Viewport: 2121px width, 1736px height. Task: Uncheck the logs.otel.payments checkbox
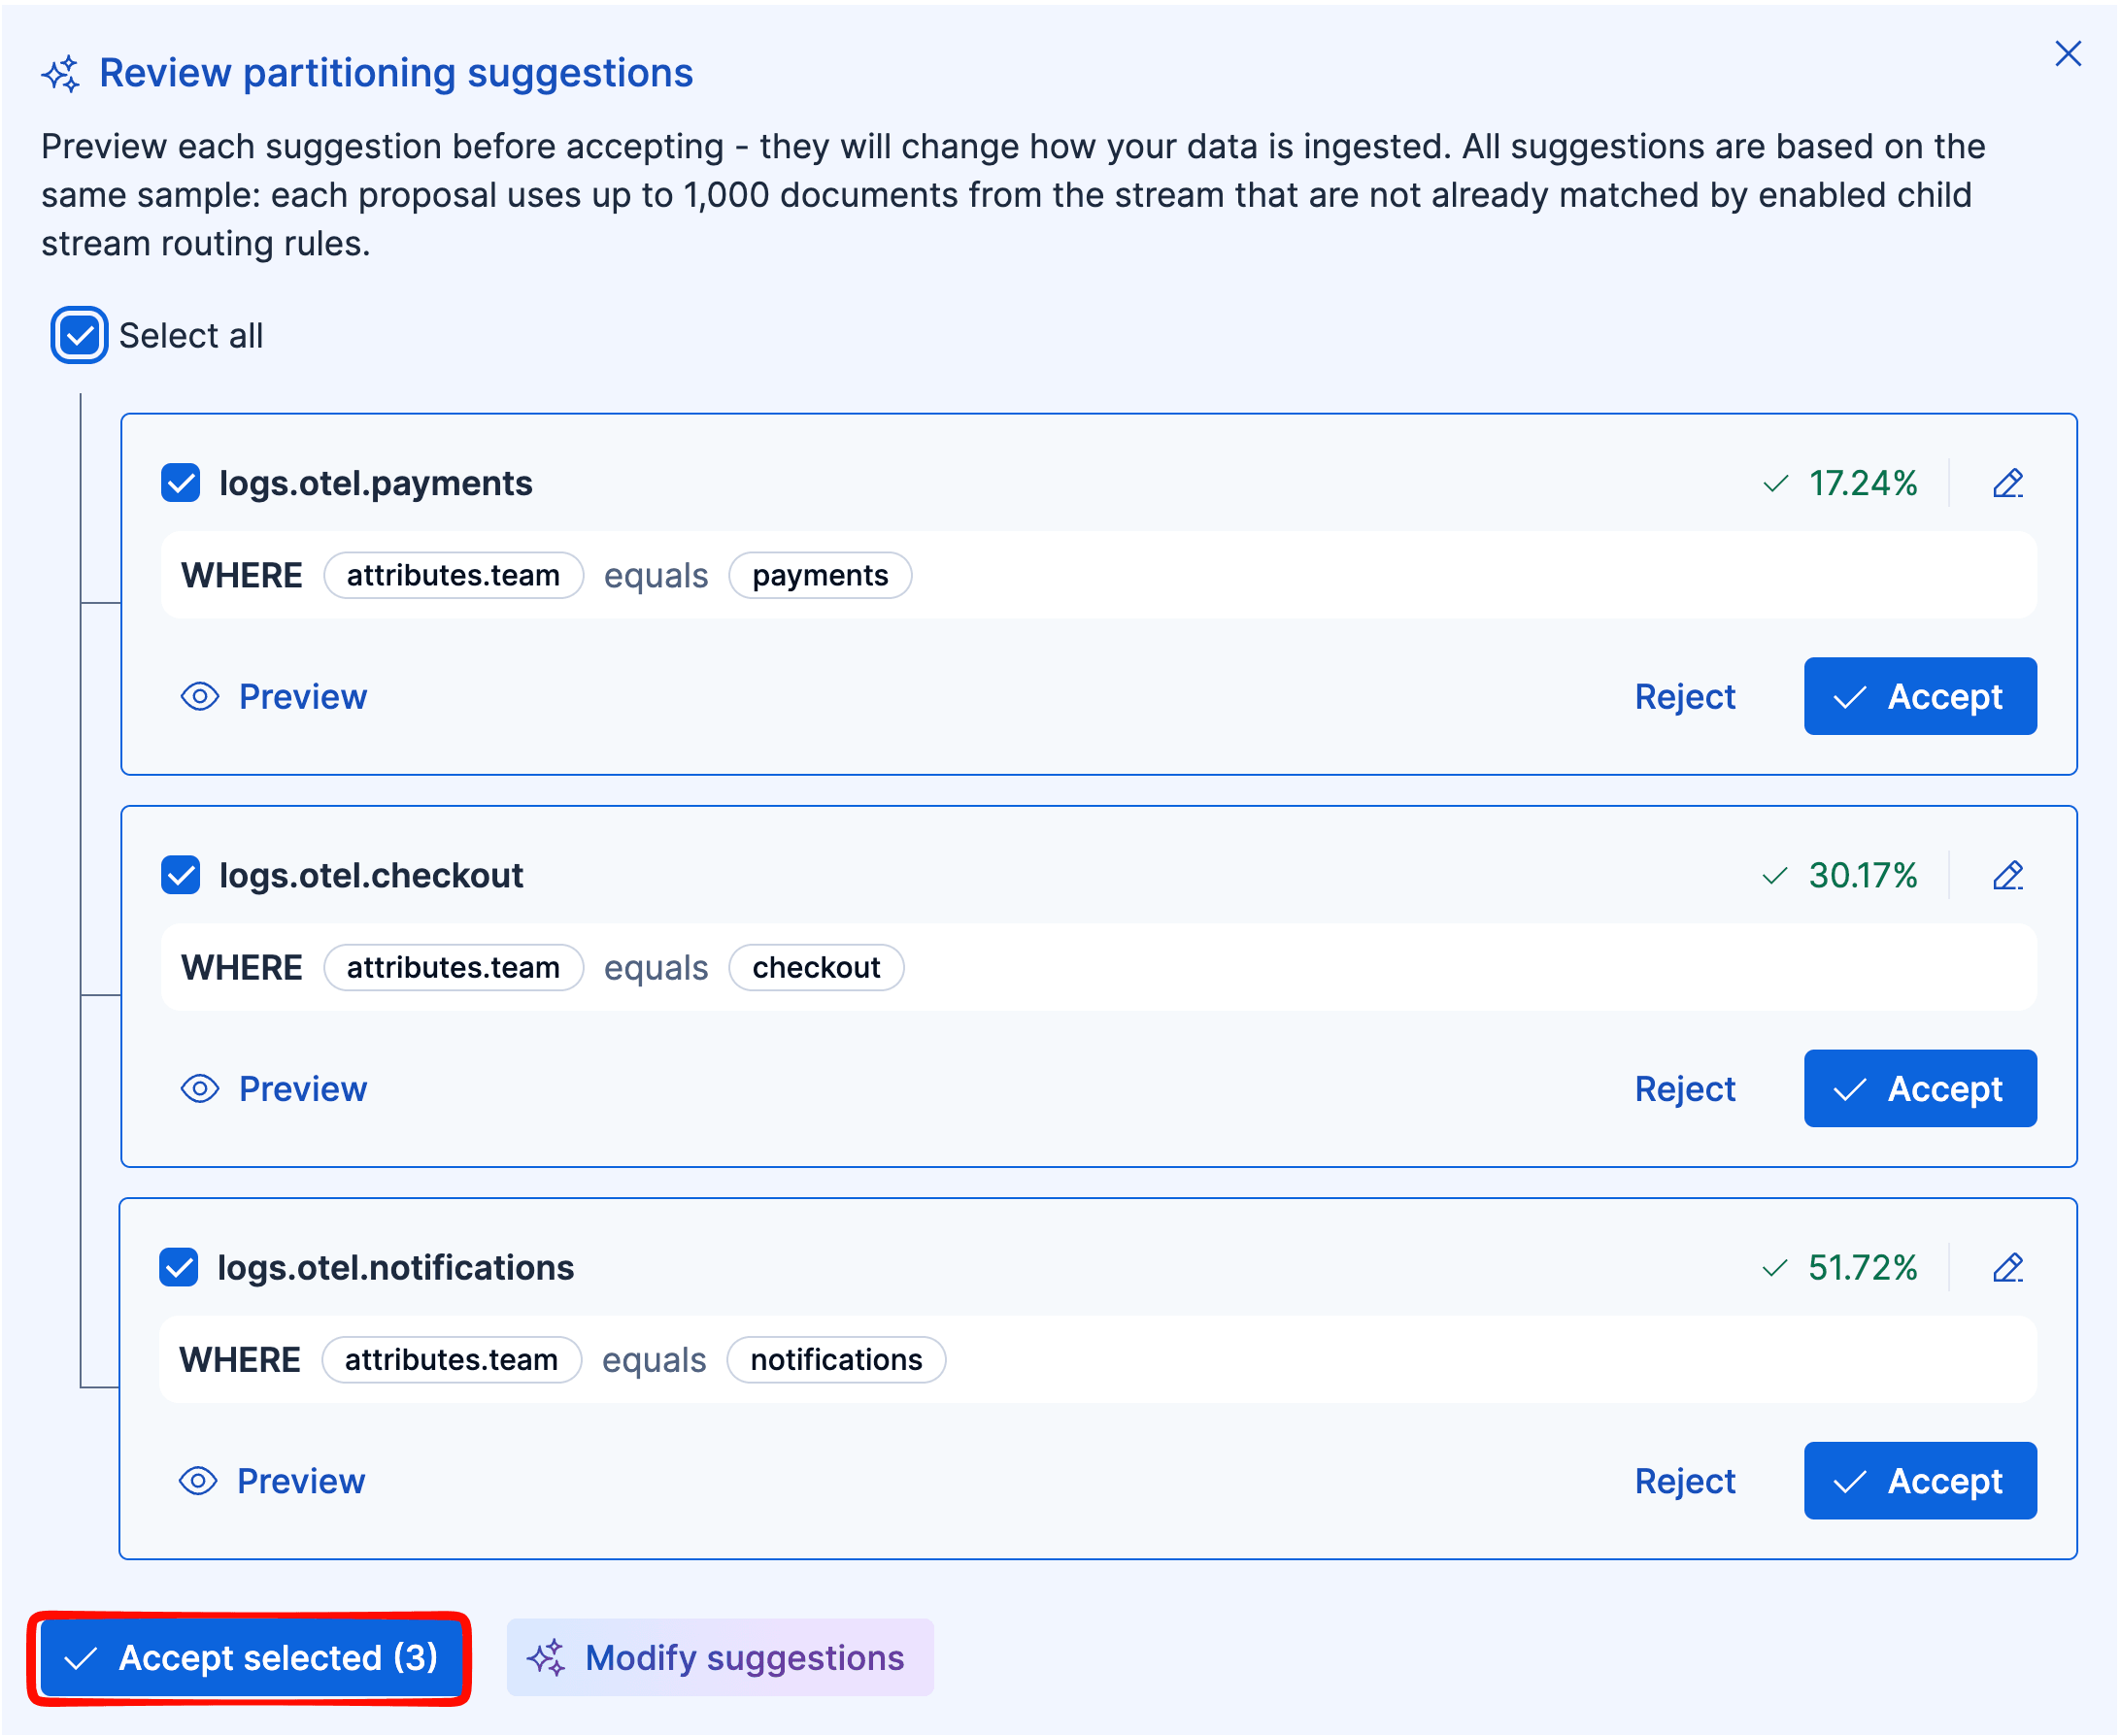click(180, 483)
